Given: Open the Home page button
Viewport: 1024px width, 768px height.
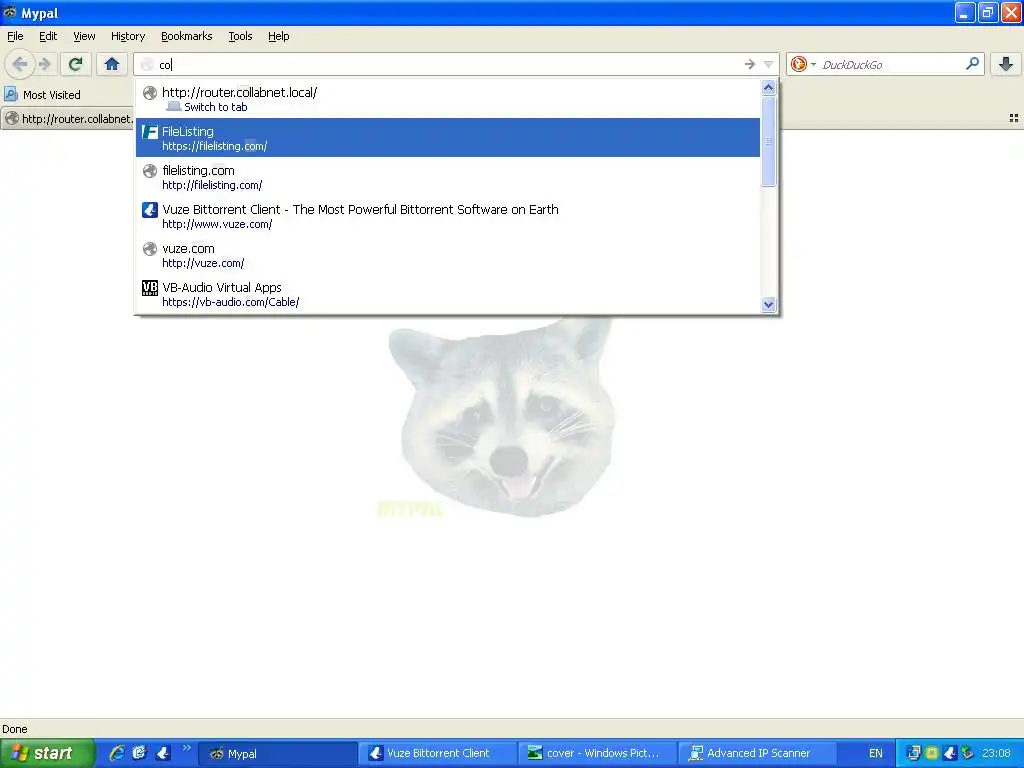Looking at the screenshot, I should click(112, 64).
